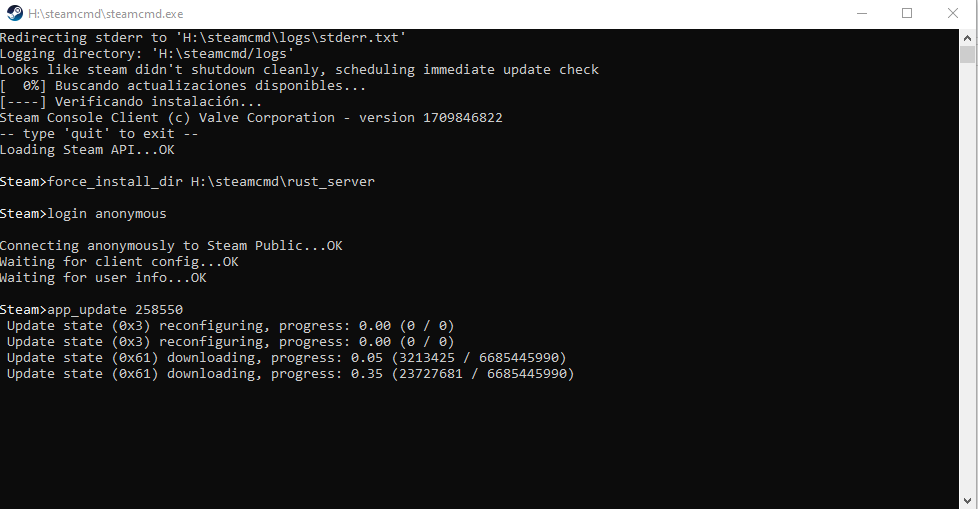Minimize the steamcmd console window
This screenshot has height=509, width=978.
click(x=862, y=13)
